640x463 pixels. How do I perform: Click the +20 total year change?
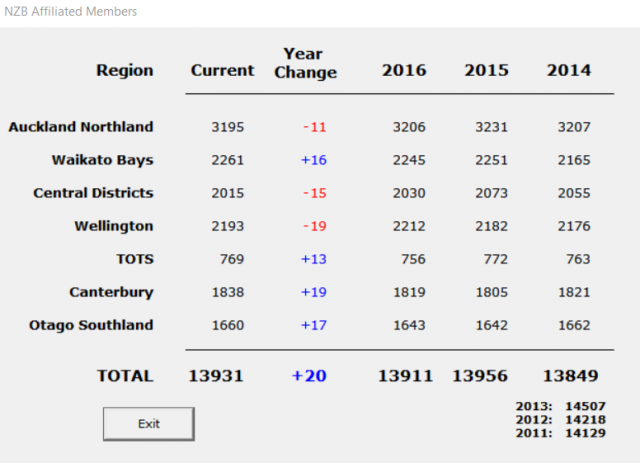309,376
